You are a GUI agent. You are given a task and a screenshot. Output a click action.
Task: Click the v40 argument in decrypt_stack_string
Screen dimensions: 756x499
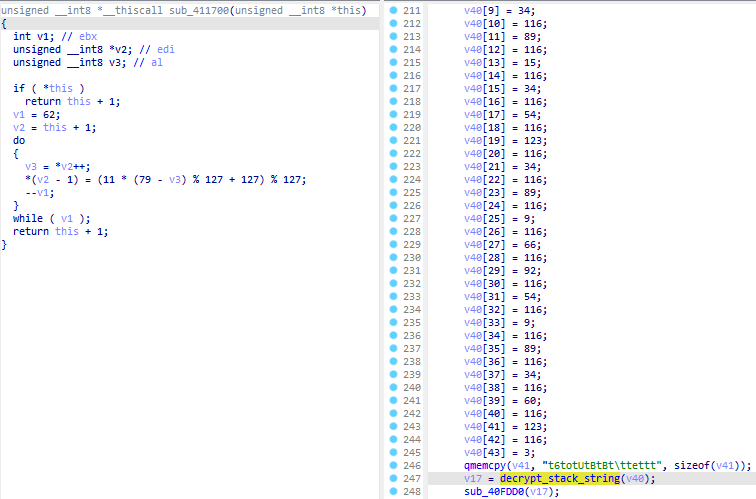coord(635,478)
